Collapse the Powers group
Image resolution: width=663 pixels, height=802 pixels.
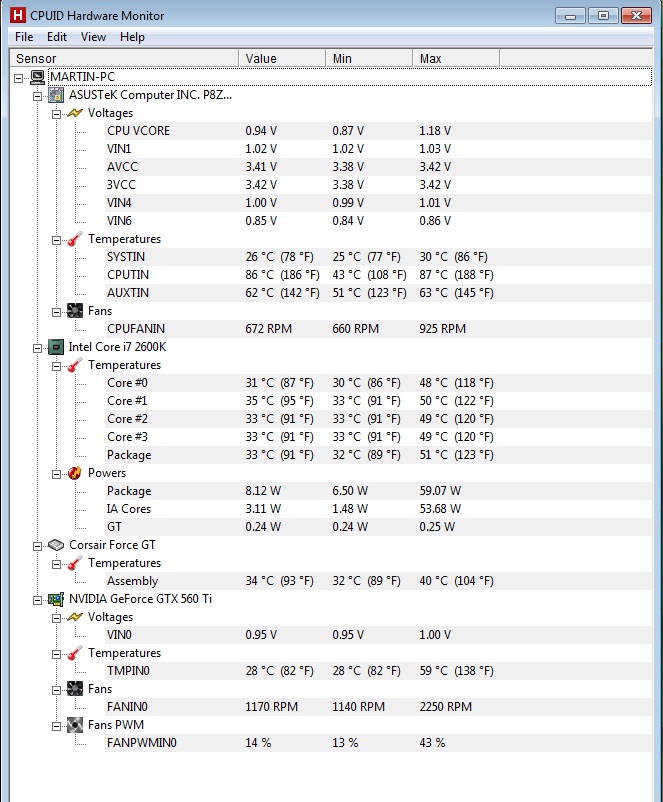click(56, 474)
